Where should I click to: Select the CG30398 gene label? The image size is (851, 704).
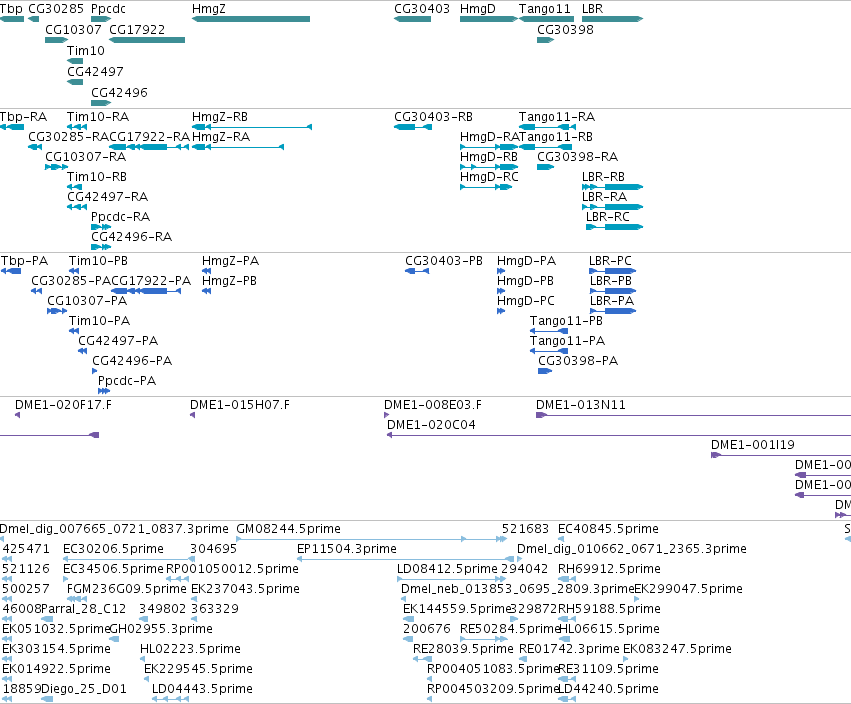pos(565,30)
